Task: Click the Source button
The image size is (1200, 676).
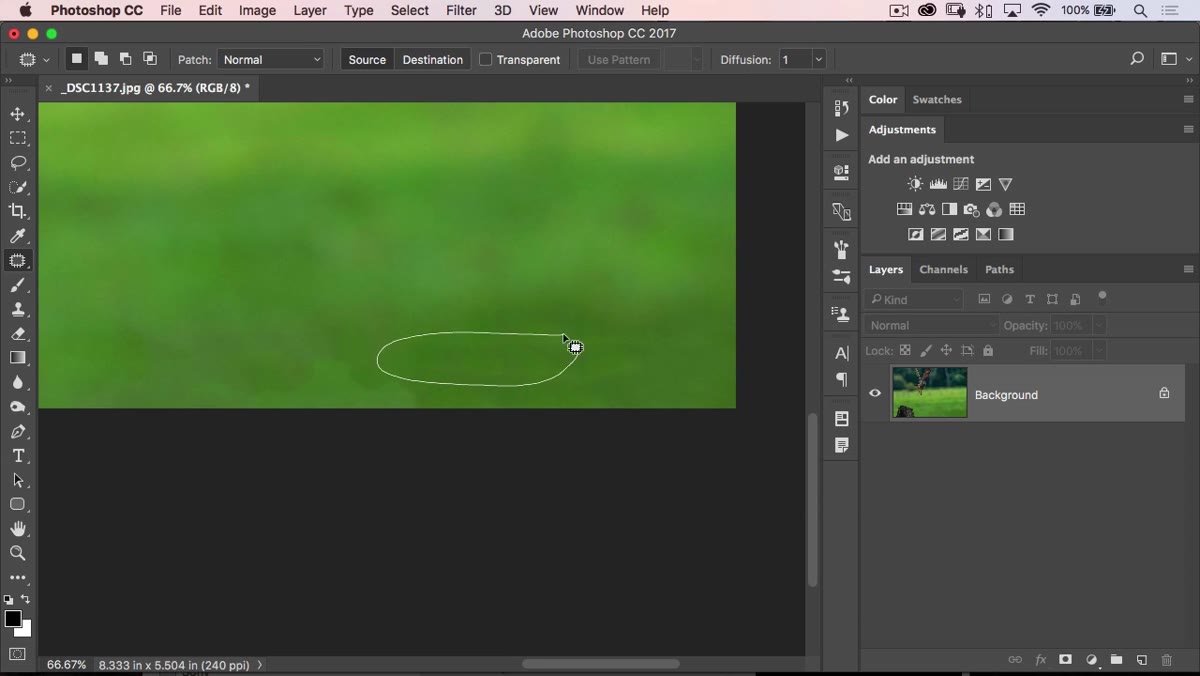Action: click(367, 60)
